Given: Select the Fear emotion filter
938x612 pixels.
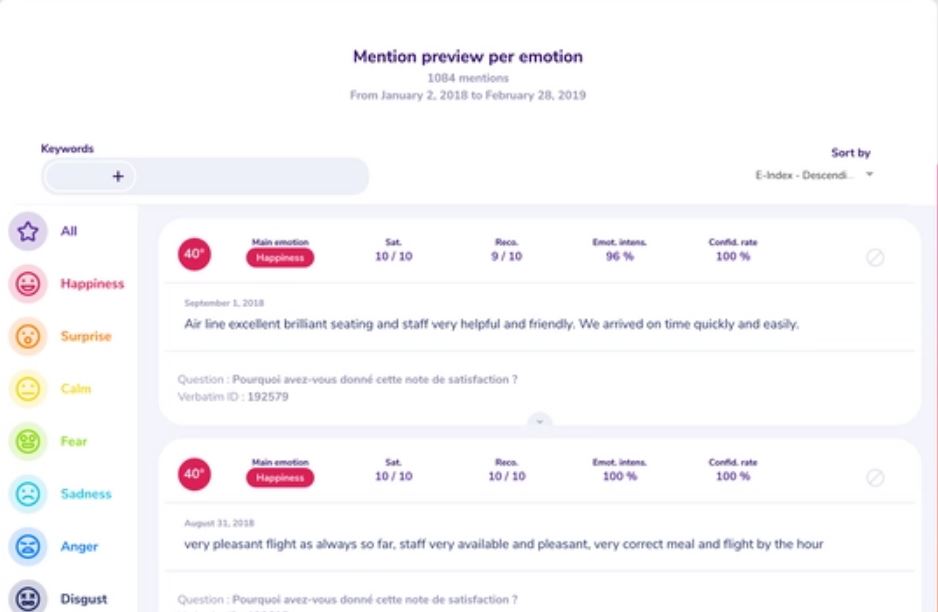Looking at the screenshot, I should (73, 441).
